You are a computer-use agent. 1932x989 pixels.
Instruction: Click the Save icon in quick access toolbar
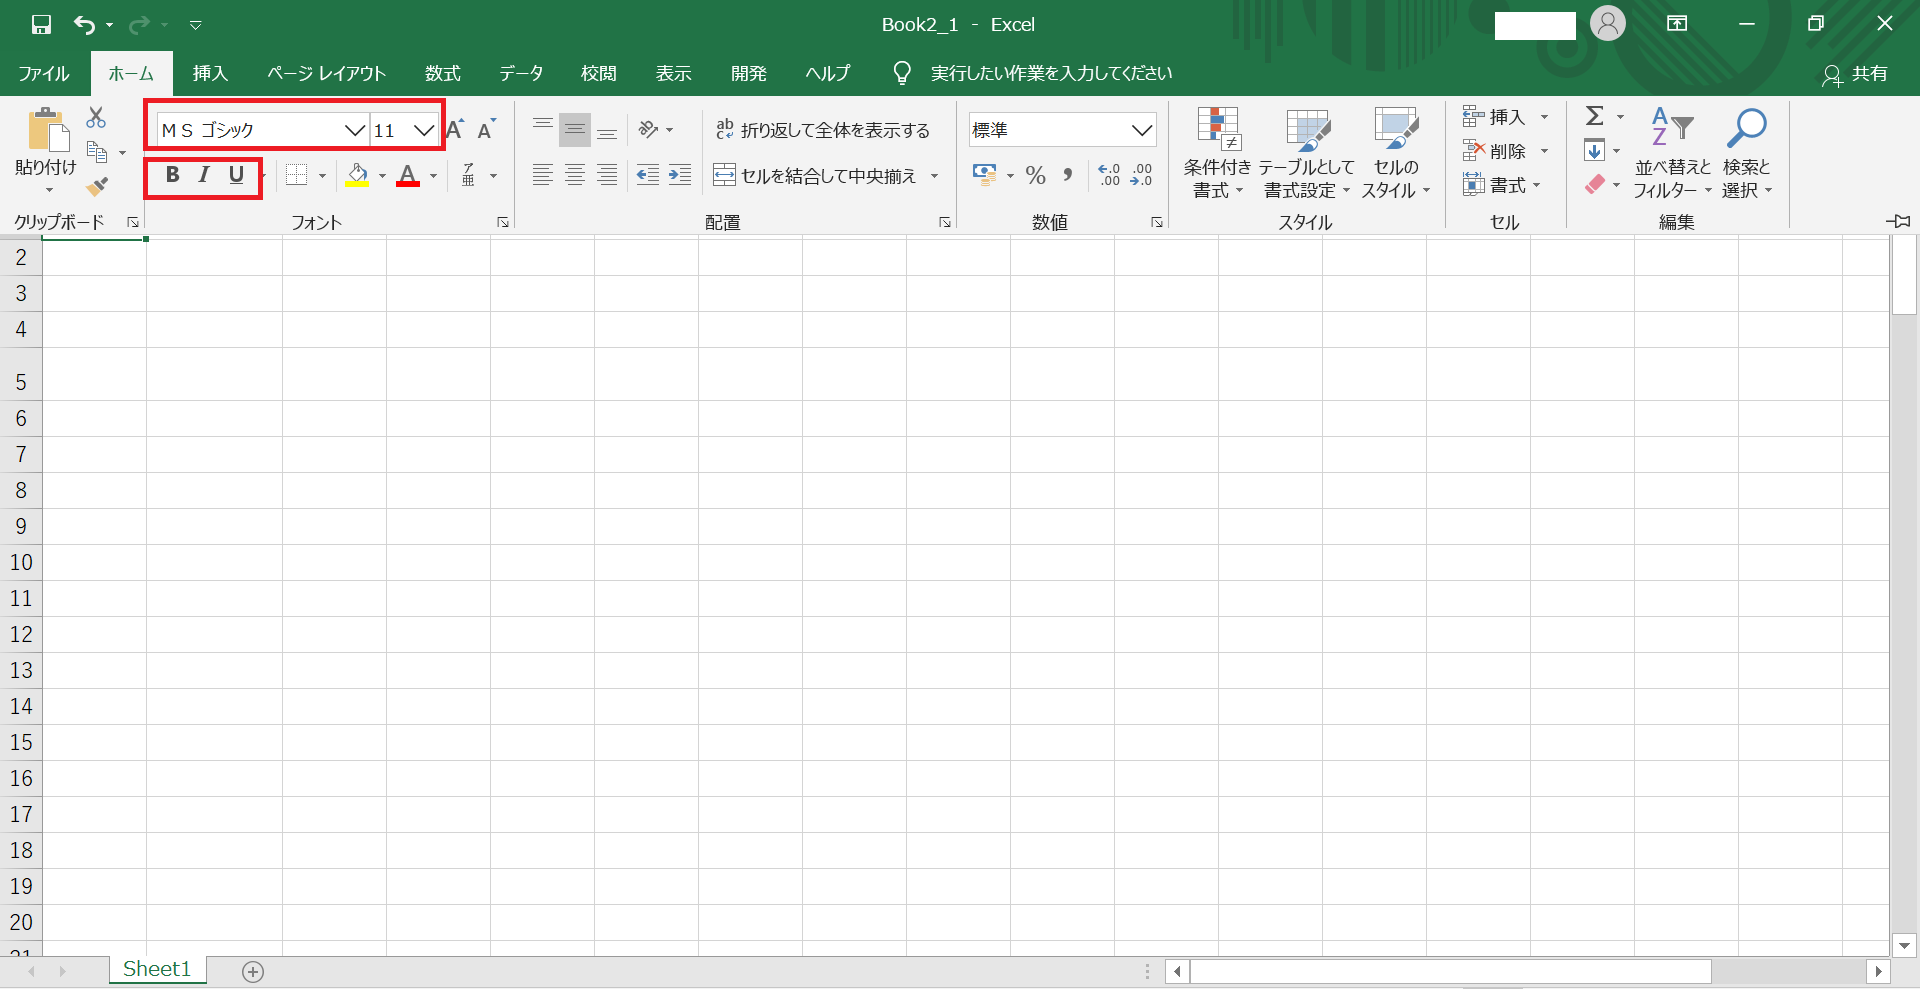click(41, 24)
